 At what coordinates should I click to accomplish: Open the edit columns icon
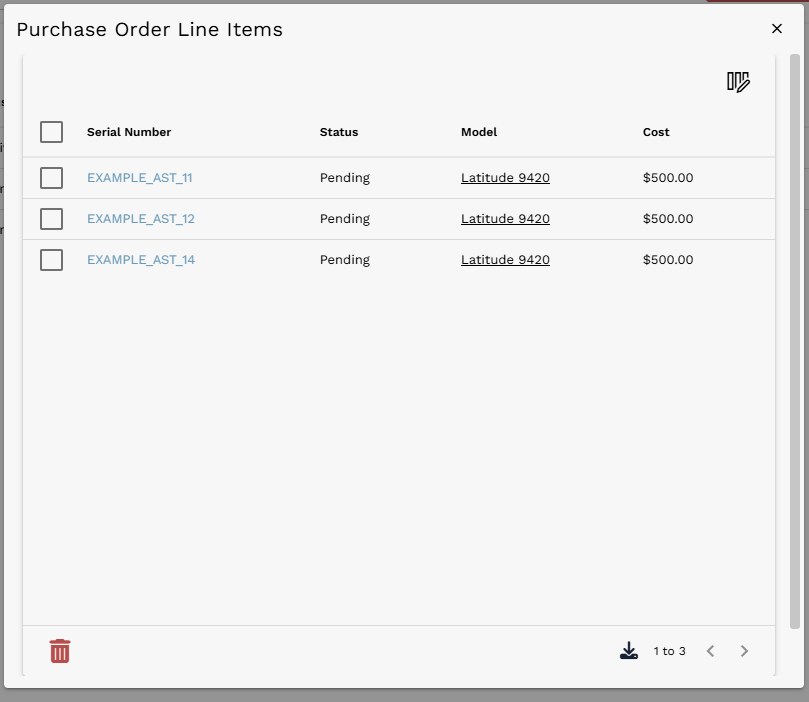click(738, 82)
